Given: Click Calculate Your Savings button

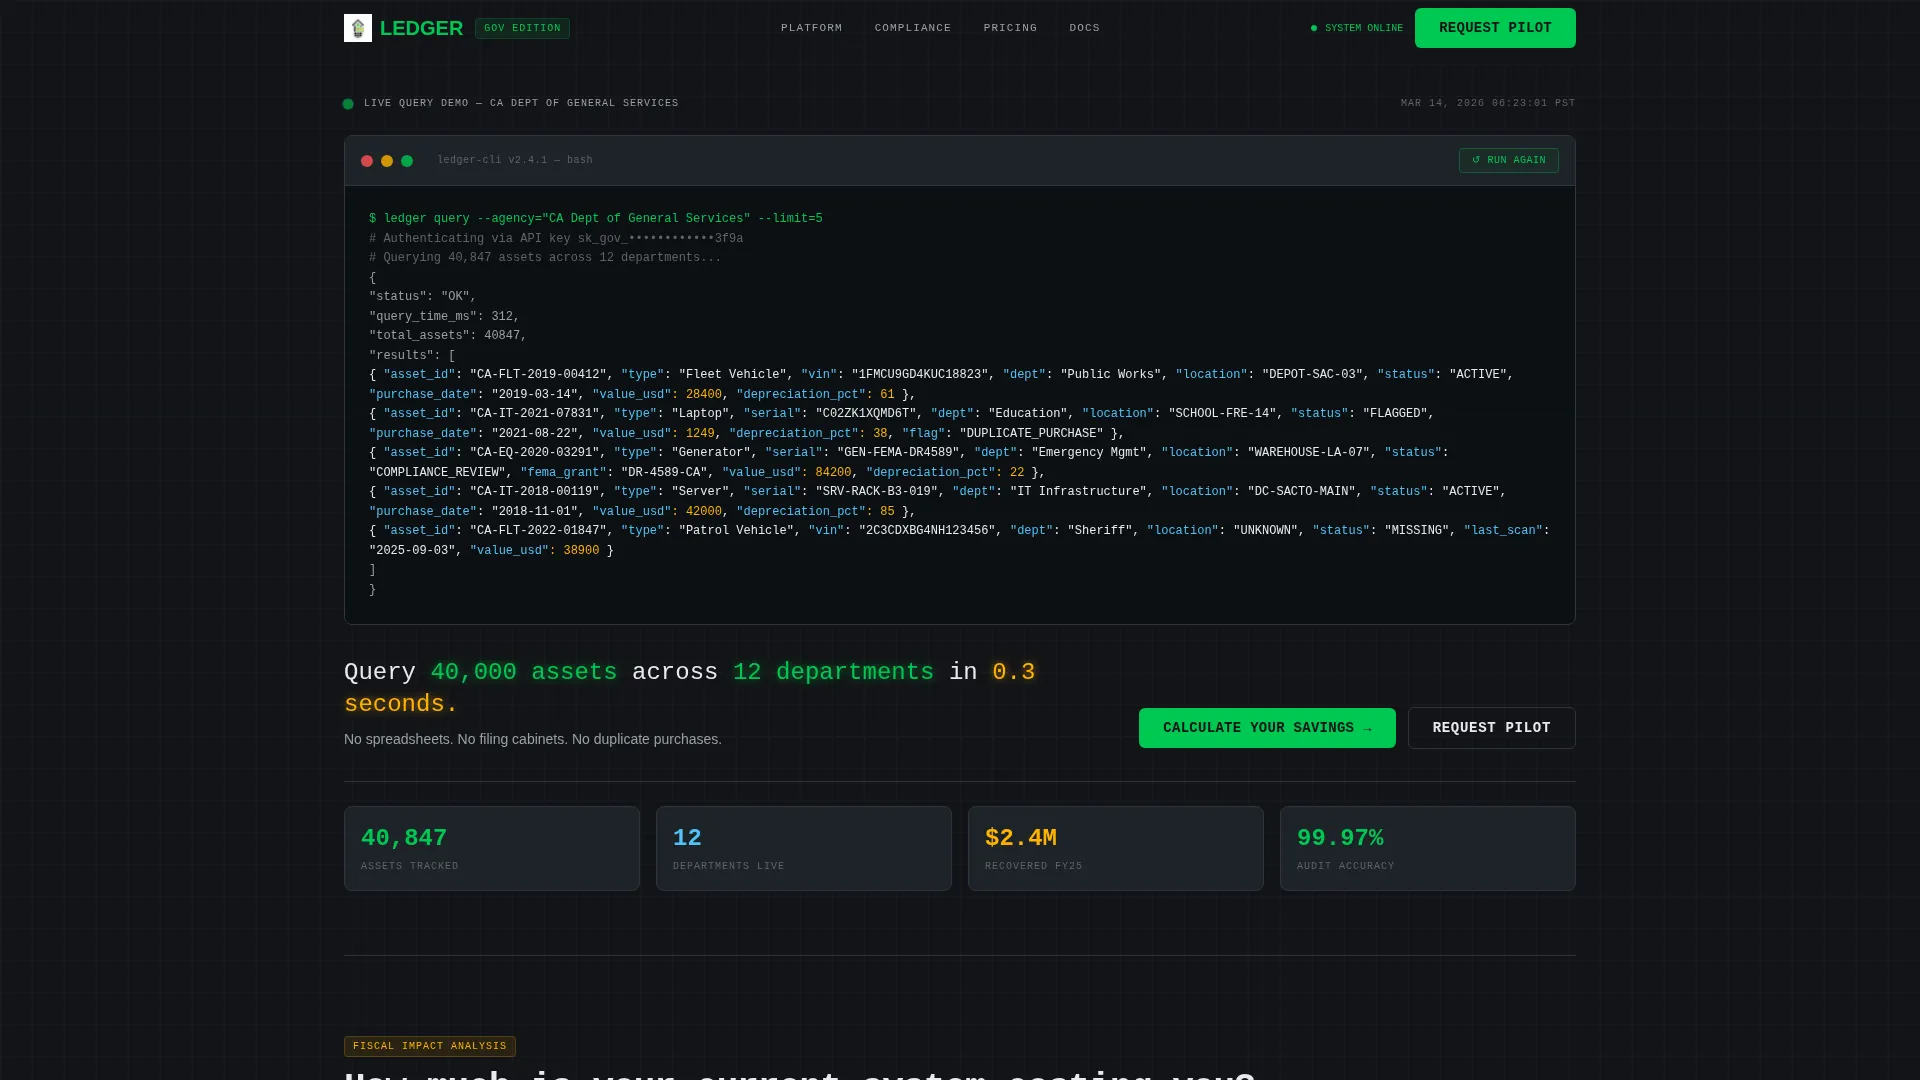Looking at the screenshot, I should [x=1267, y=728].
